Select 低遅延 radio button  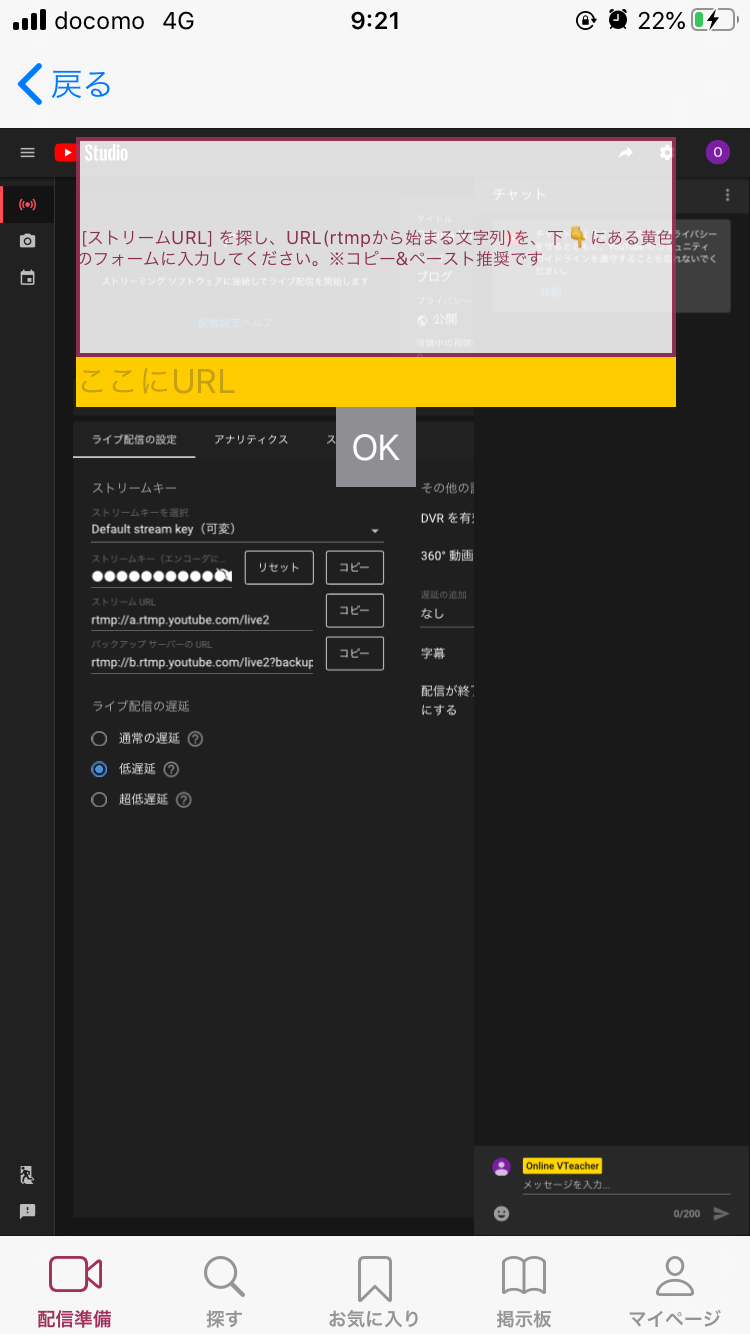coord(99,769)
